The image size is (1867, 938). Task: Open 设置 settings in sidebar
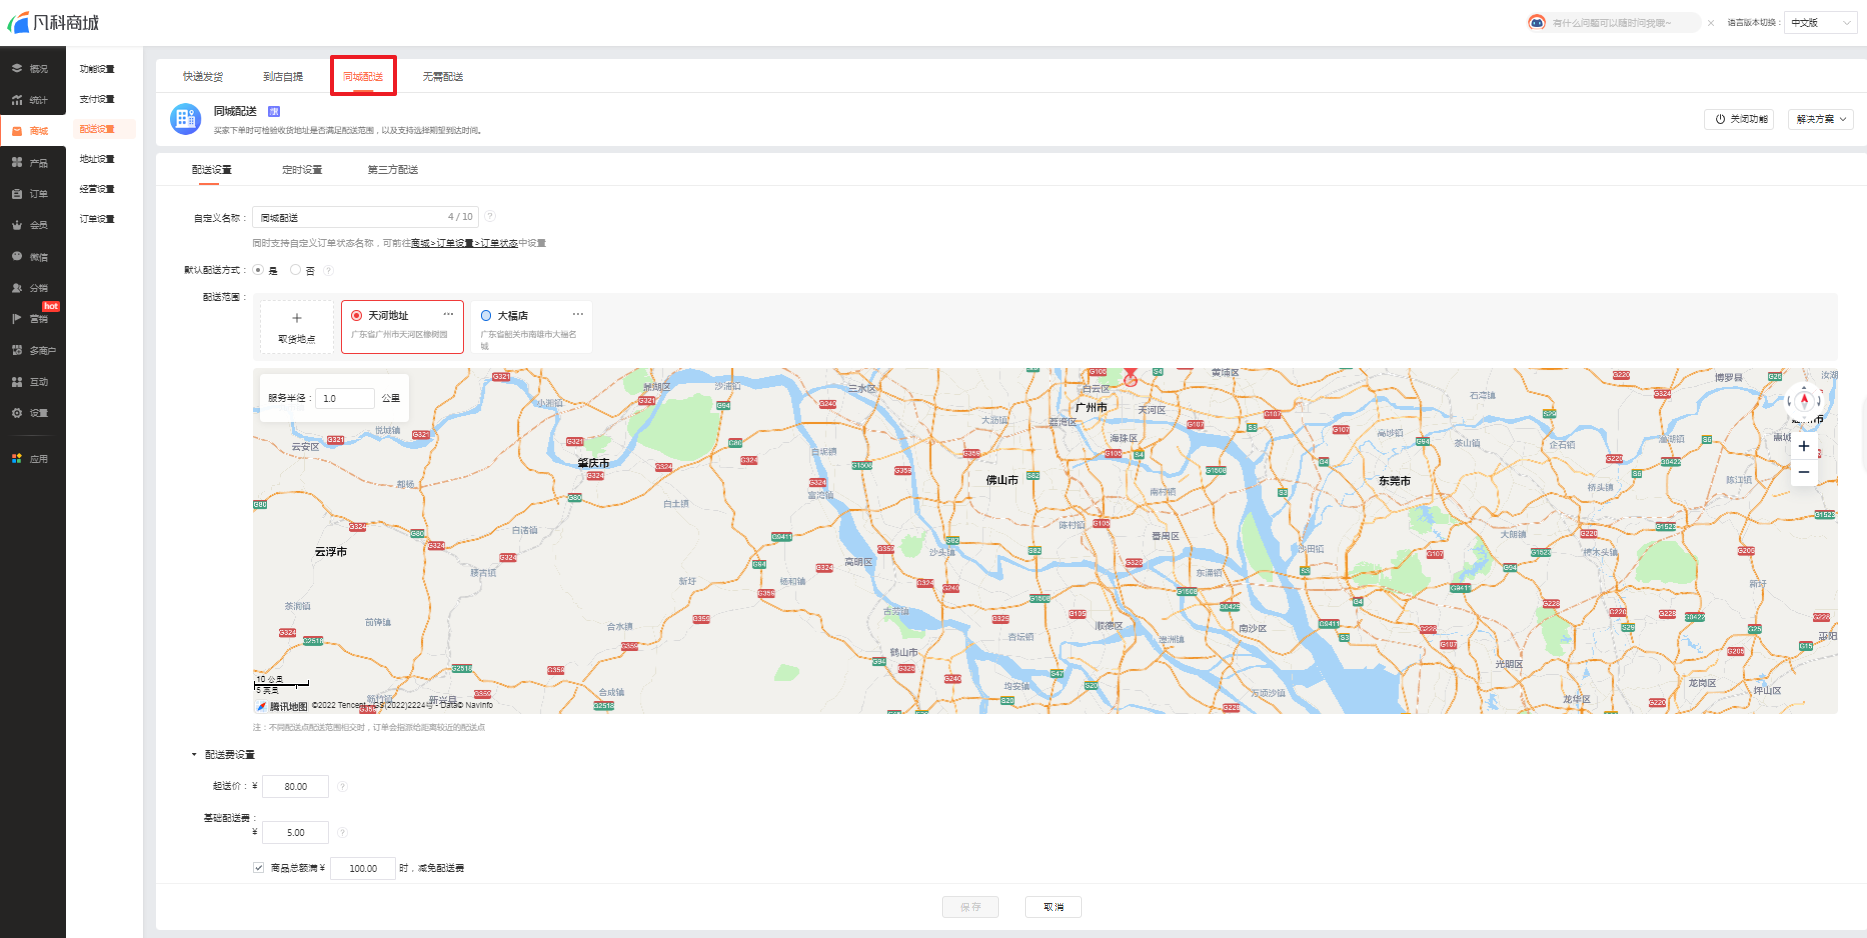click(32, 413)
